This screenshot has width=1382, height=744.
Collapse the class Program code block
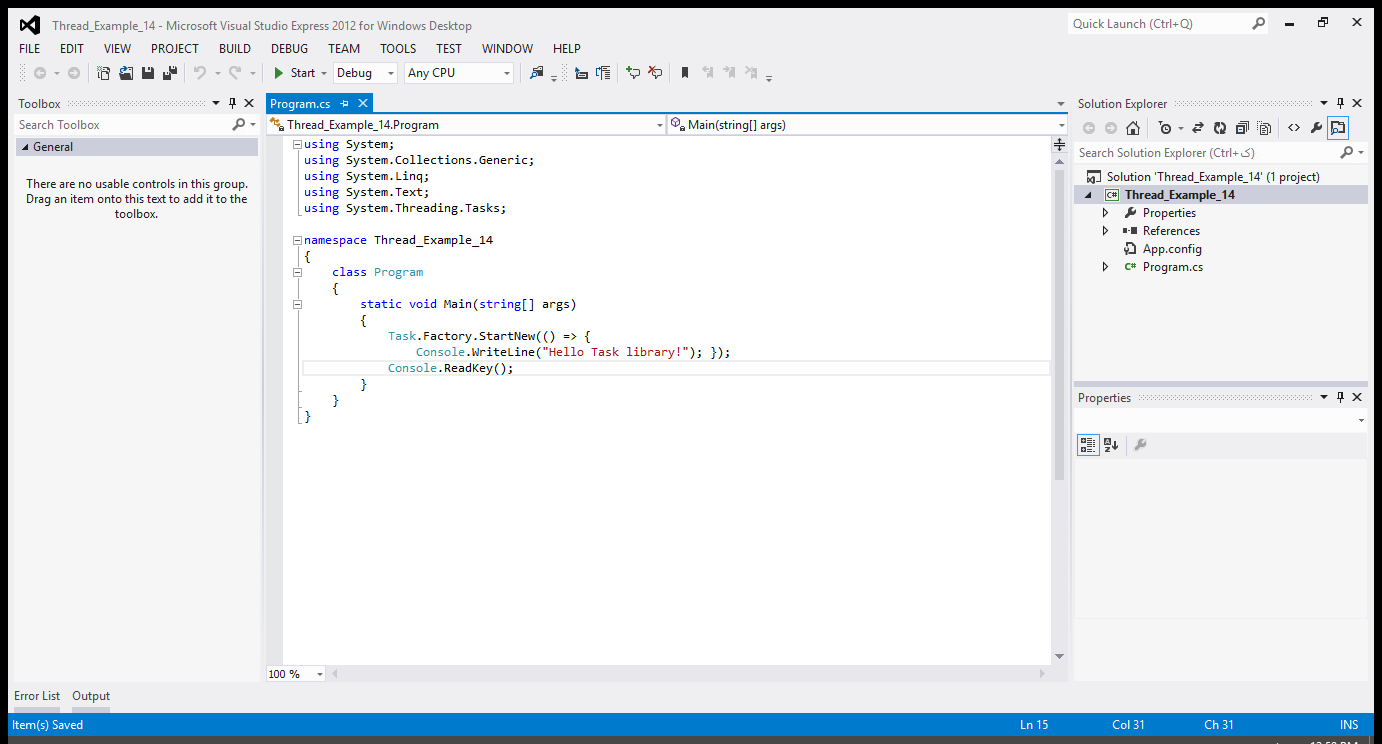297,272
